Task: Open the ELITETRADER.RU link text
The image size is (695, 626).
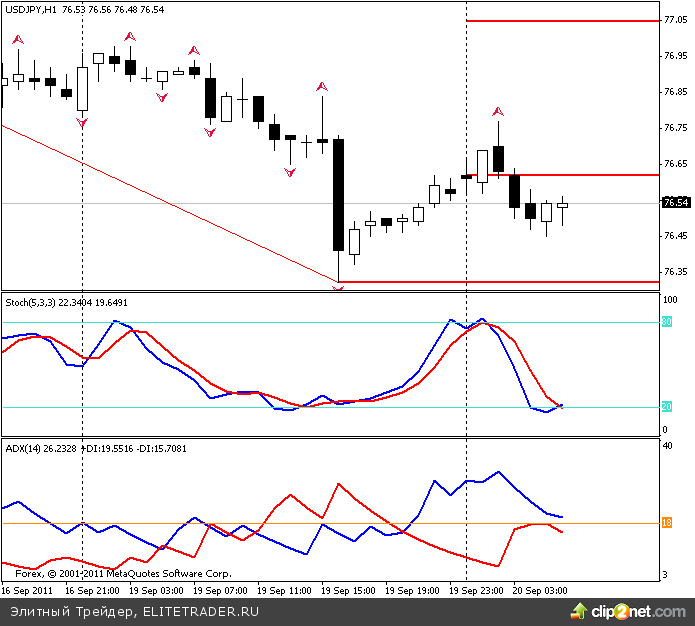Action: point(201,610)
